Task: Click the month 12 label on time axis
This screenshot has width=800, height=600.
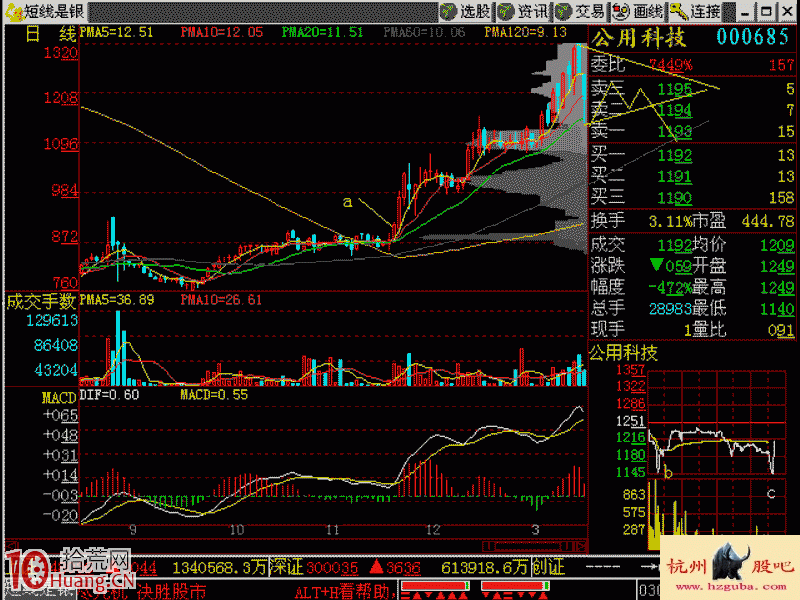Action: (x=433, y=530)
